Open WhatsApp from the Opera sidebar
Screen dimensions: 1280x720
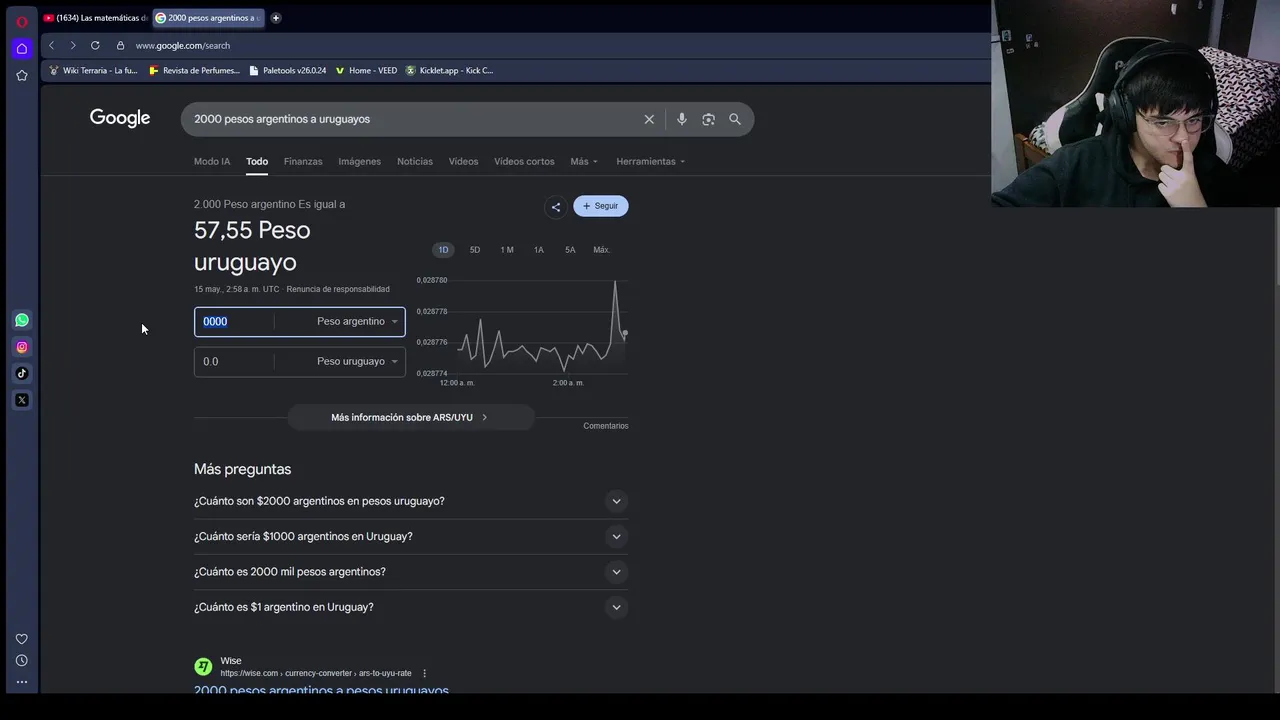tap(22, 320)
